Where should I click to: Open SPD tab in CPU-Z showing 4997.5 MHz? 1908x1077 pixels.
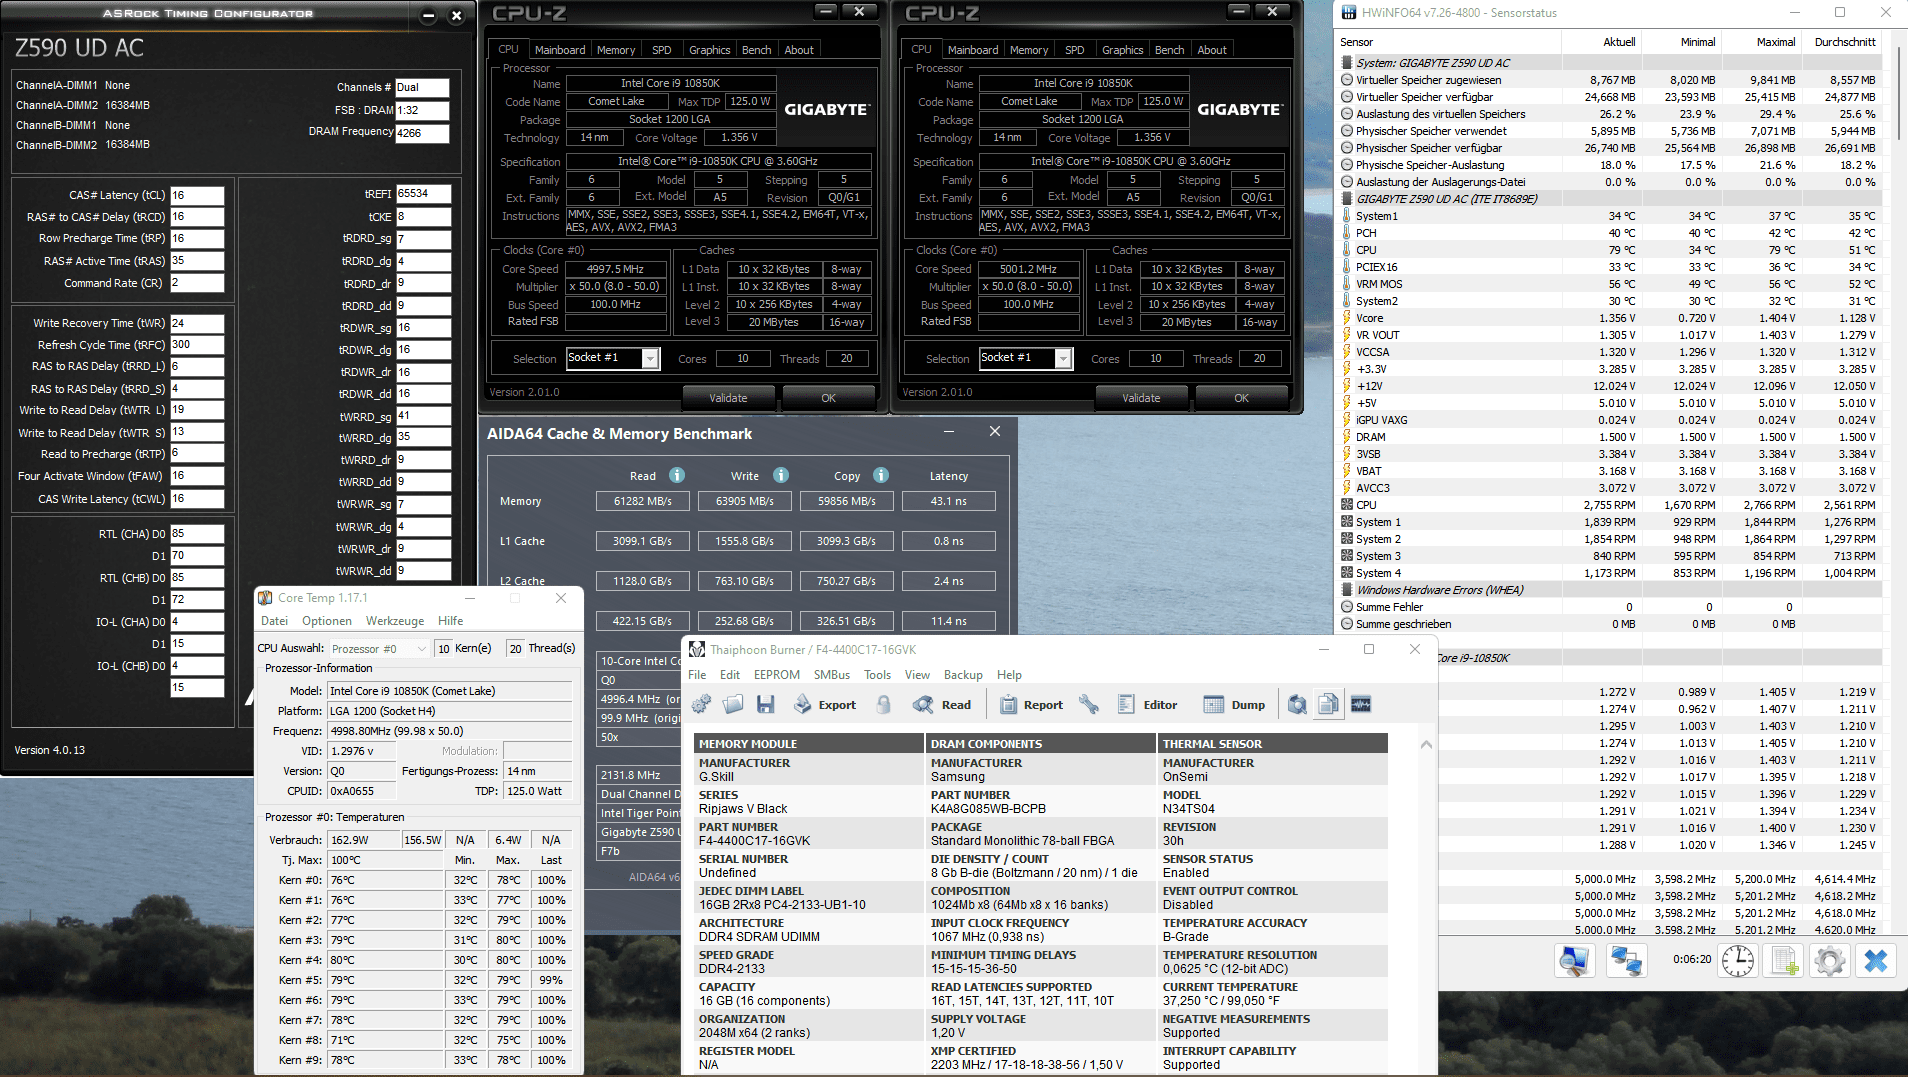tap(662, 49)
